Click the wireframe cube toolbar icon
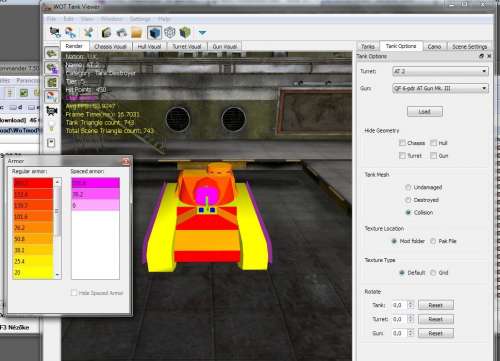Screen dimensions: 500x361 170,33
